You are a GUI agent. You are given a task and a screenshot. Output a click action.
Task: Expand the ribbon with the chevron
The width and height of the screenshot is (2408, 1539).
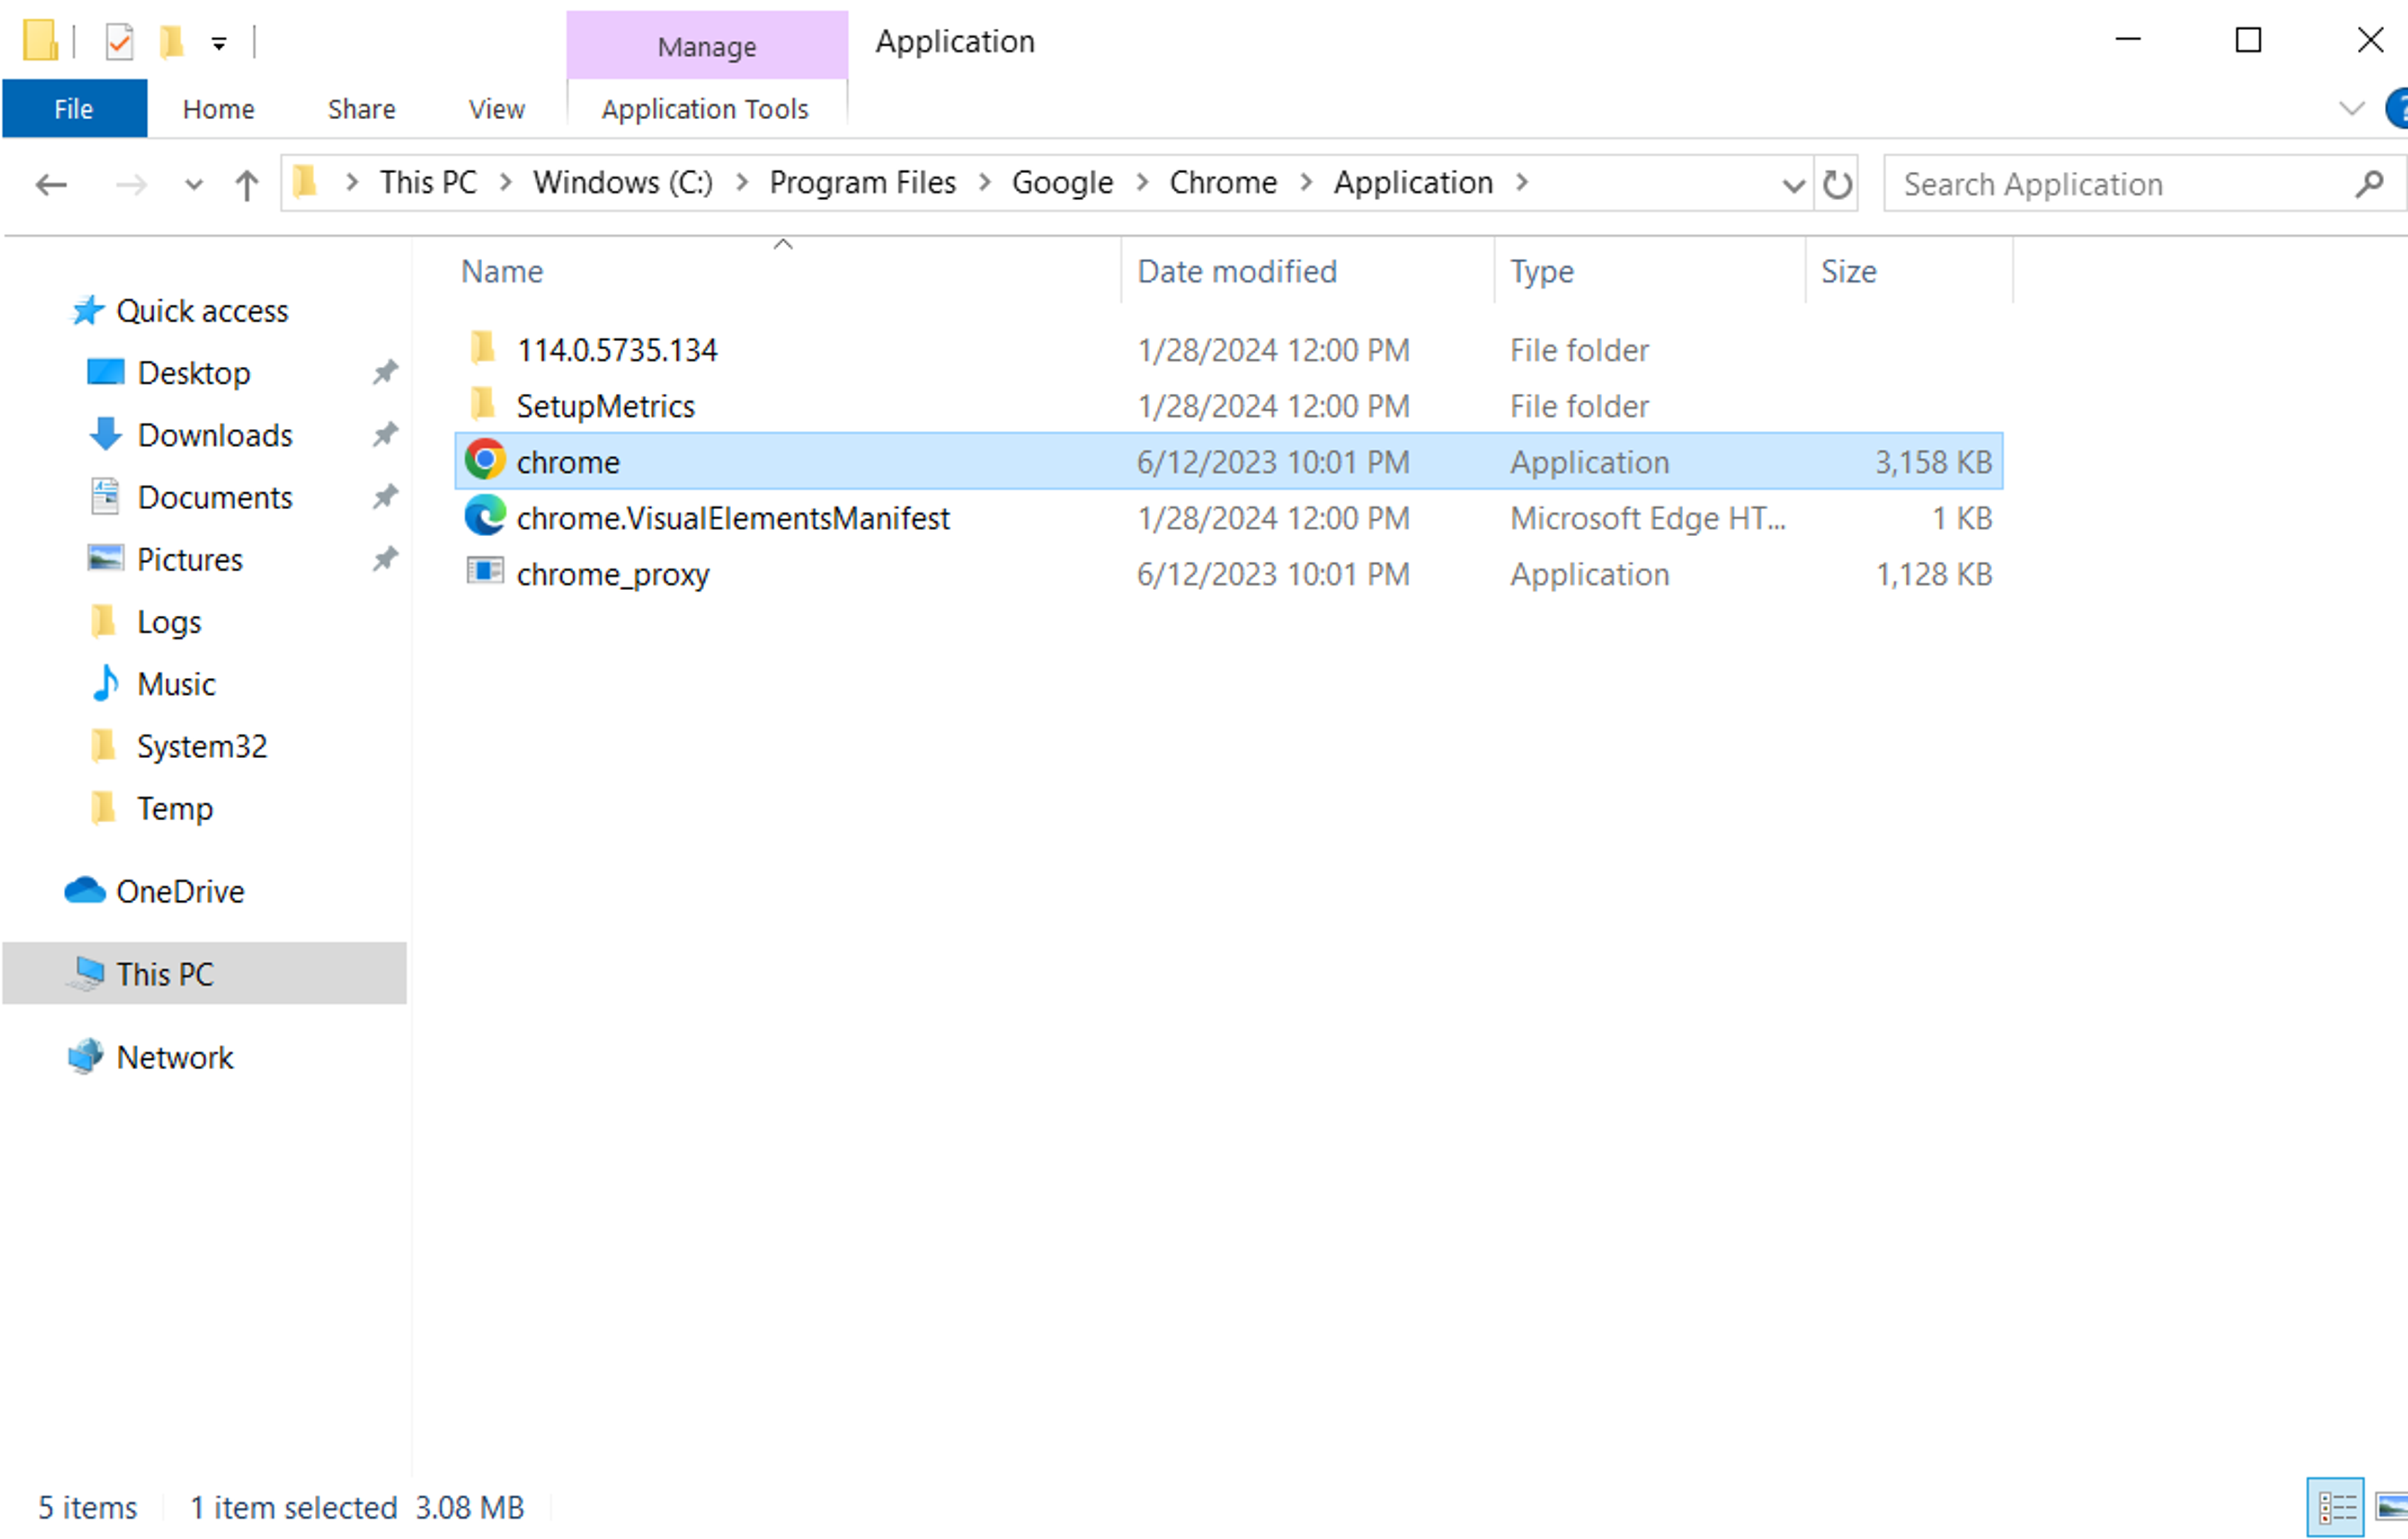pos(2351,108)
